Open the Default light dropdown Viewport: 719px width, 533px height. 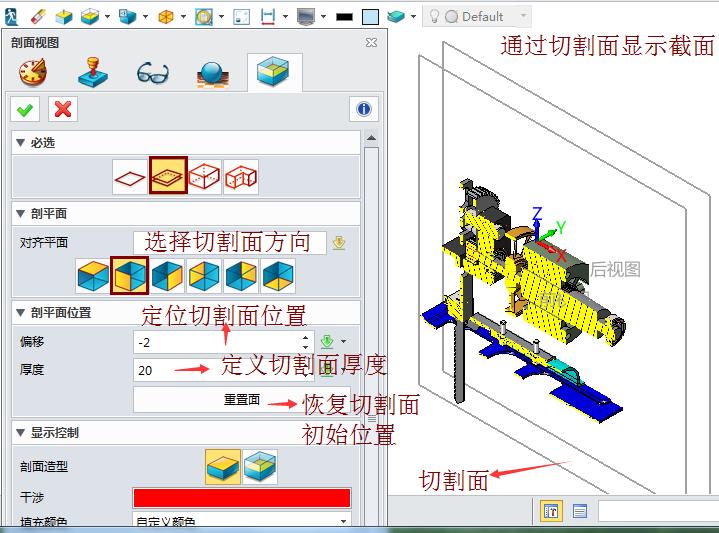pyautogui.click(x=524, y=16)
